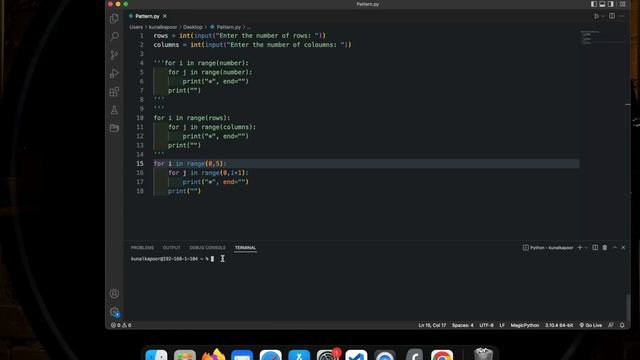Open Firefox in the Dock
640x360 pixels.
(x=213, y=355)
